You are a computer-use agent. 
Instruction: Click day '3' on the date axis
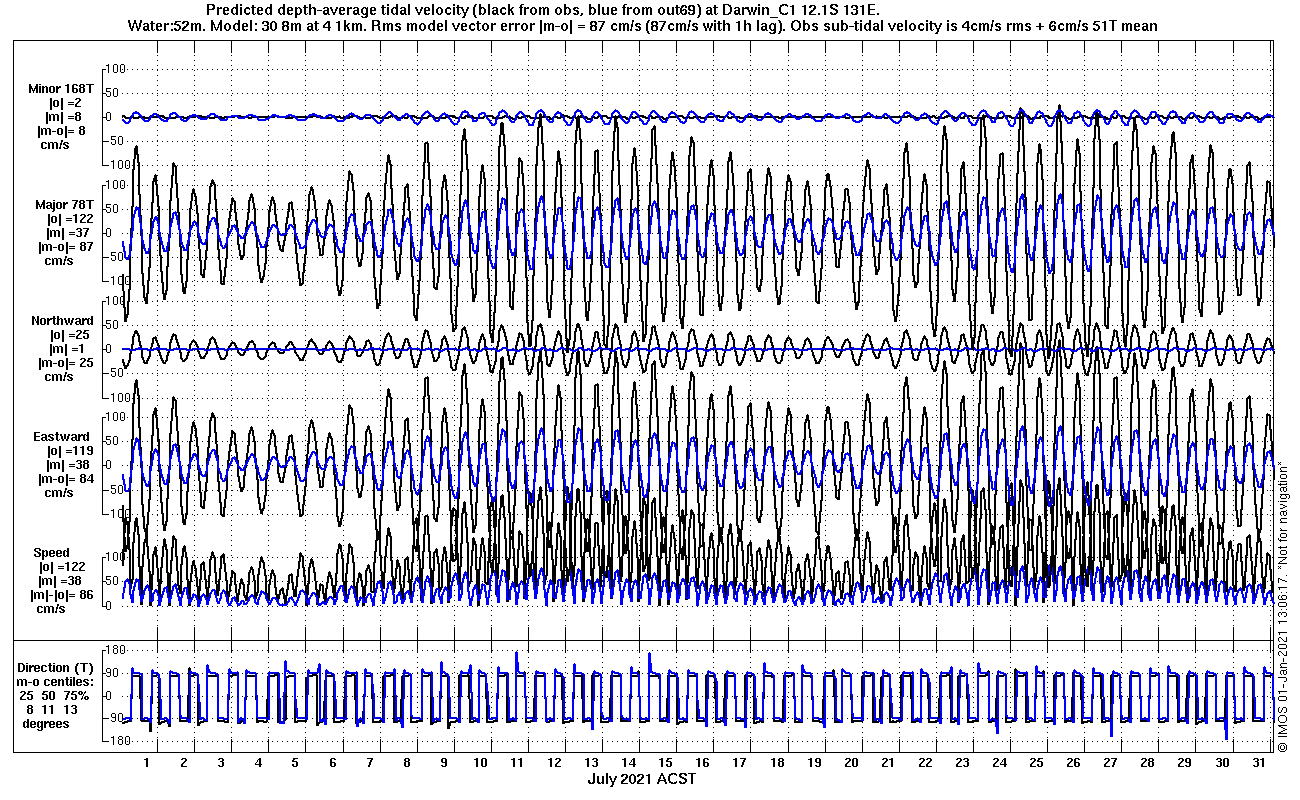click(x=221, y=763)
